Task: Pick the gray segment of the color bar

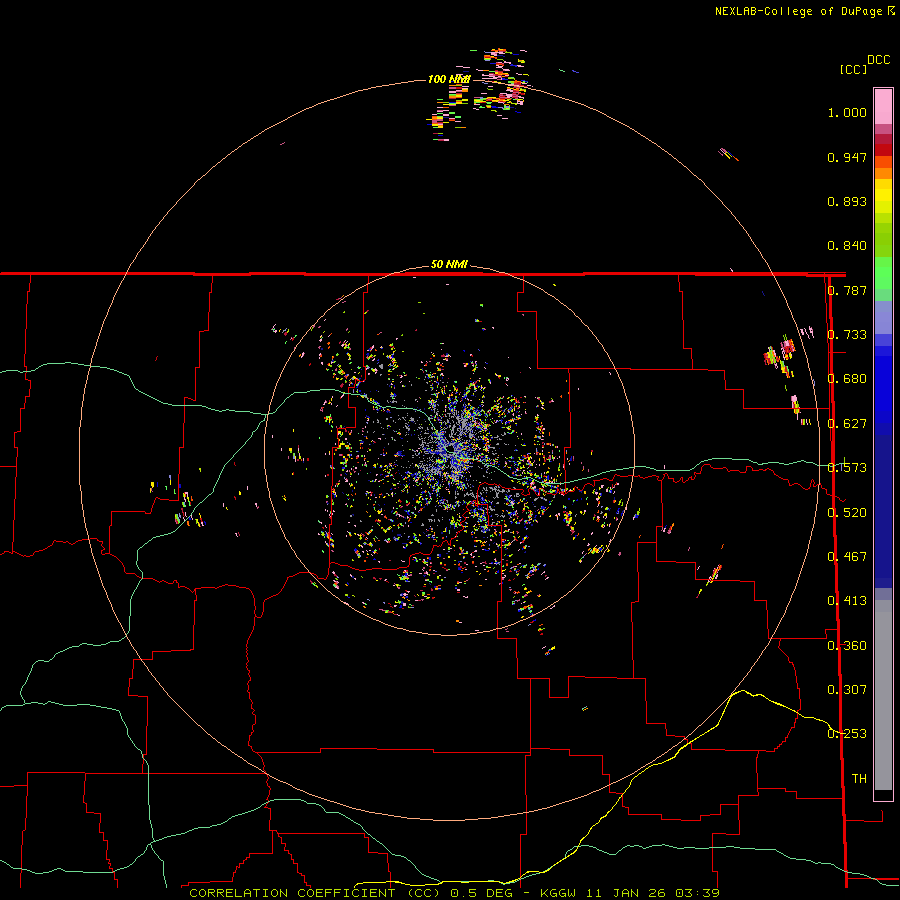Action: coord(883,695)
